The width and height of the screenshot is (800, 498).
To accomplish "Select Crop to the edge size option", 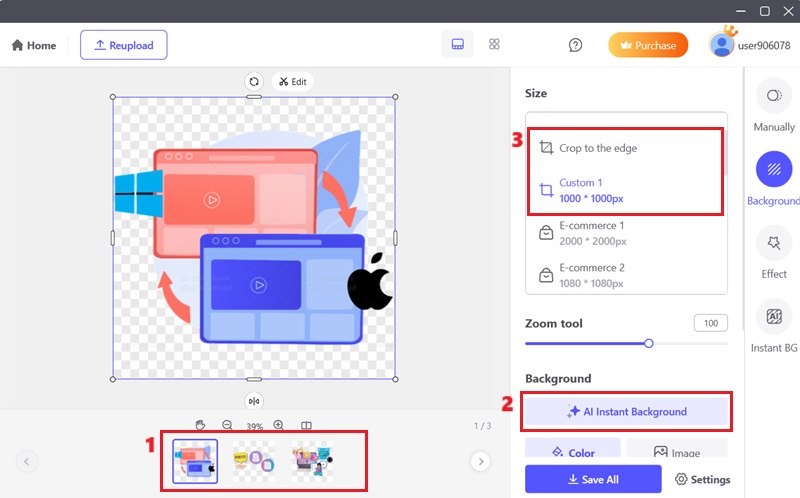I will (626, 148).
